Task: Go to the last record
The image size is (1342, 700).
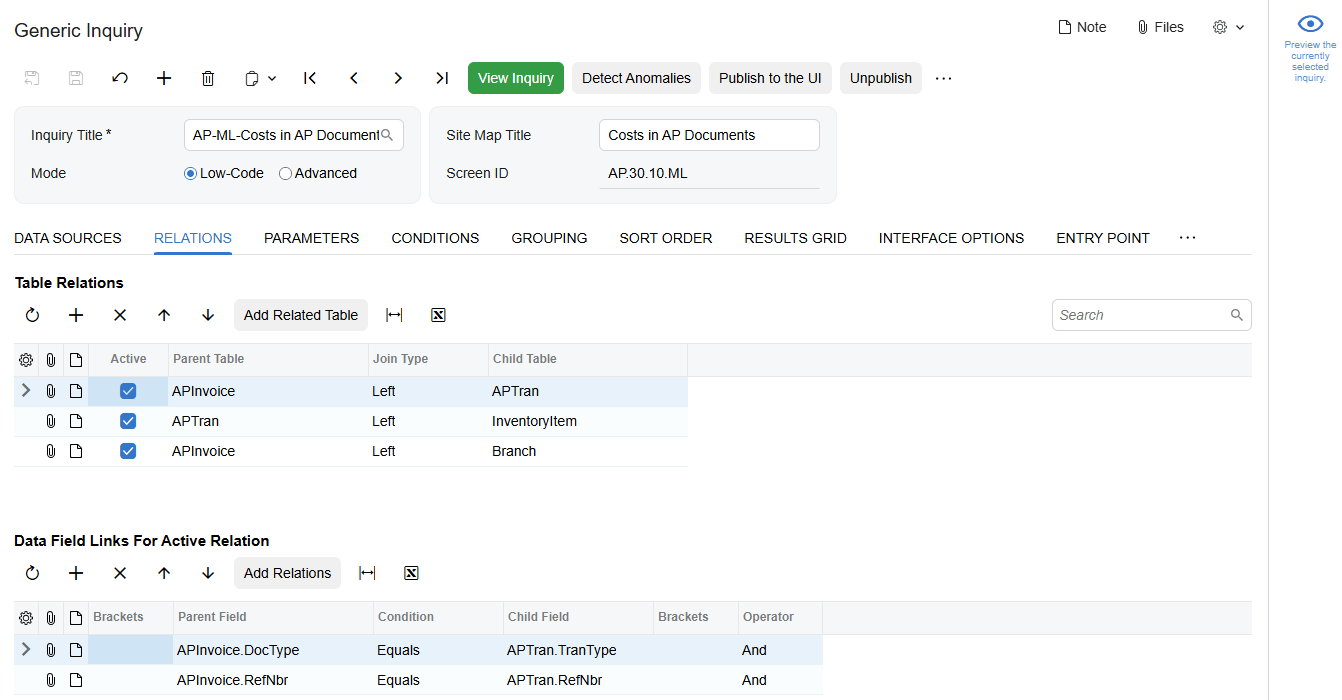Action: point(442,78)
